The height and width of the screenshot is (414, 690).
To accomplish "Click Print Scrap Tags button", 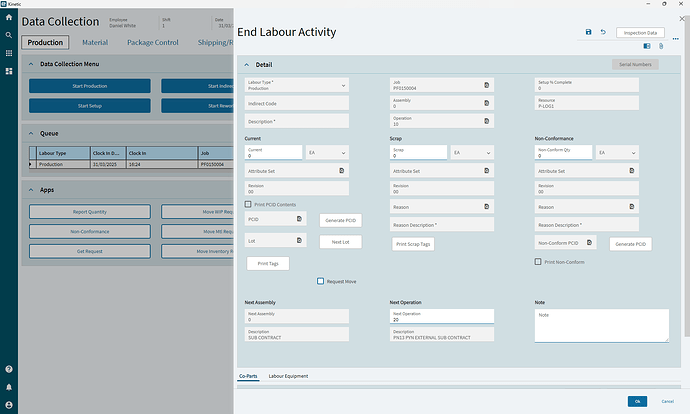I will pos(413,244).
